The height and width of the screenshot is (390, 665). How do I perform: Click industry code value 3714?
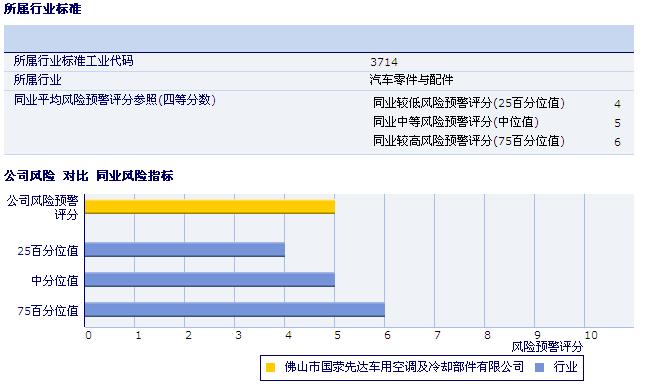pos(384,62)
